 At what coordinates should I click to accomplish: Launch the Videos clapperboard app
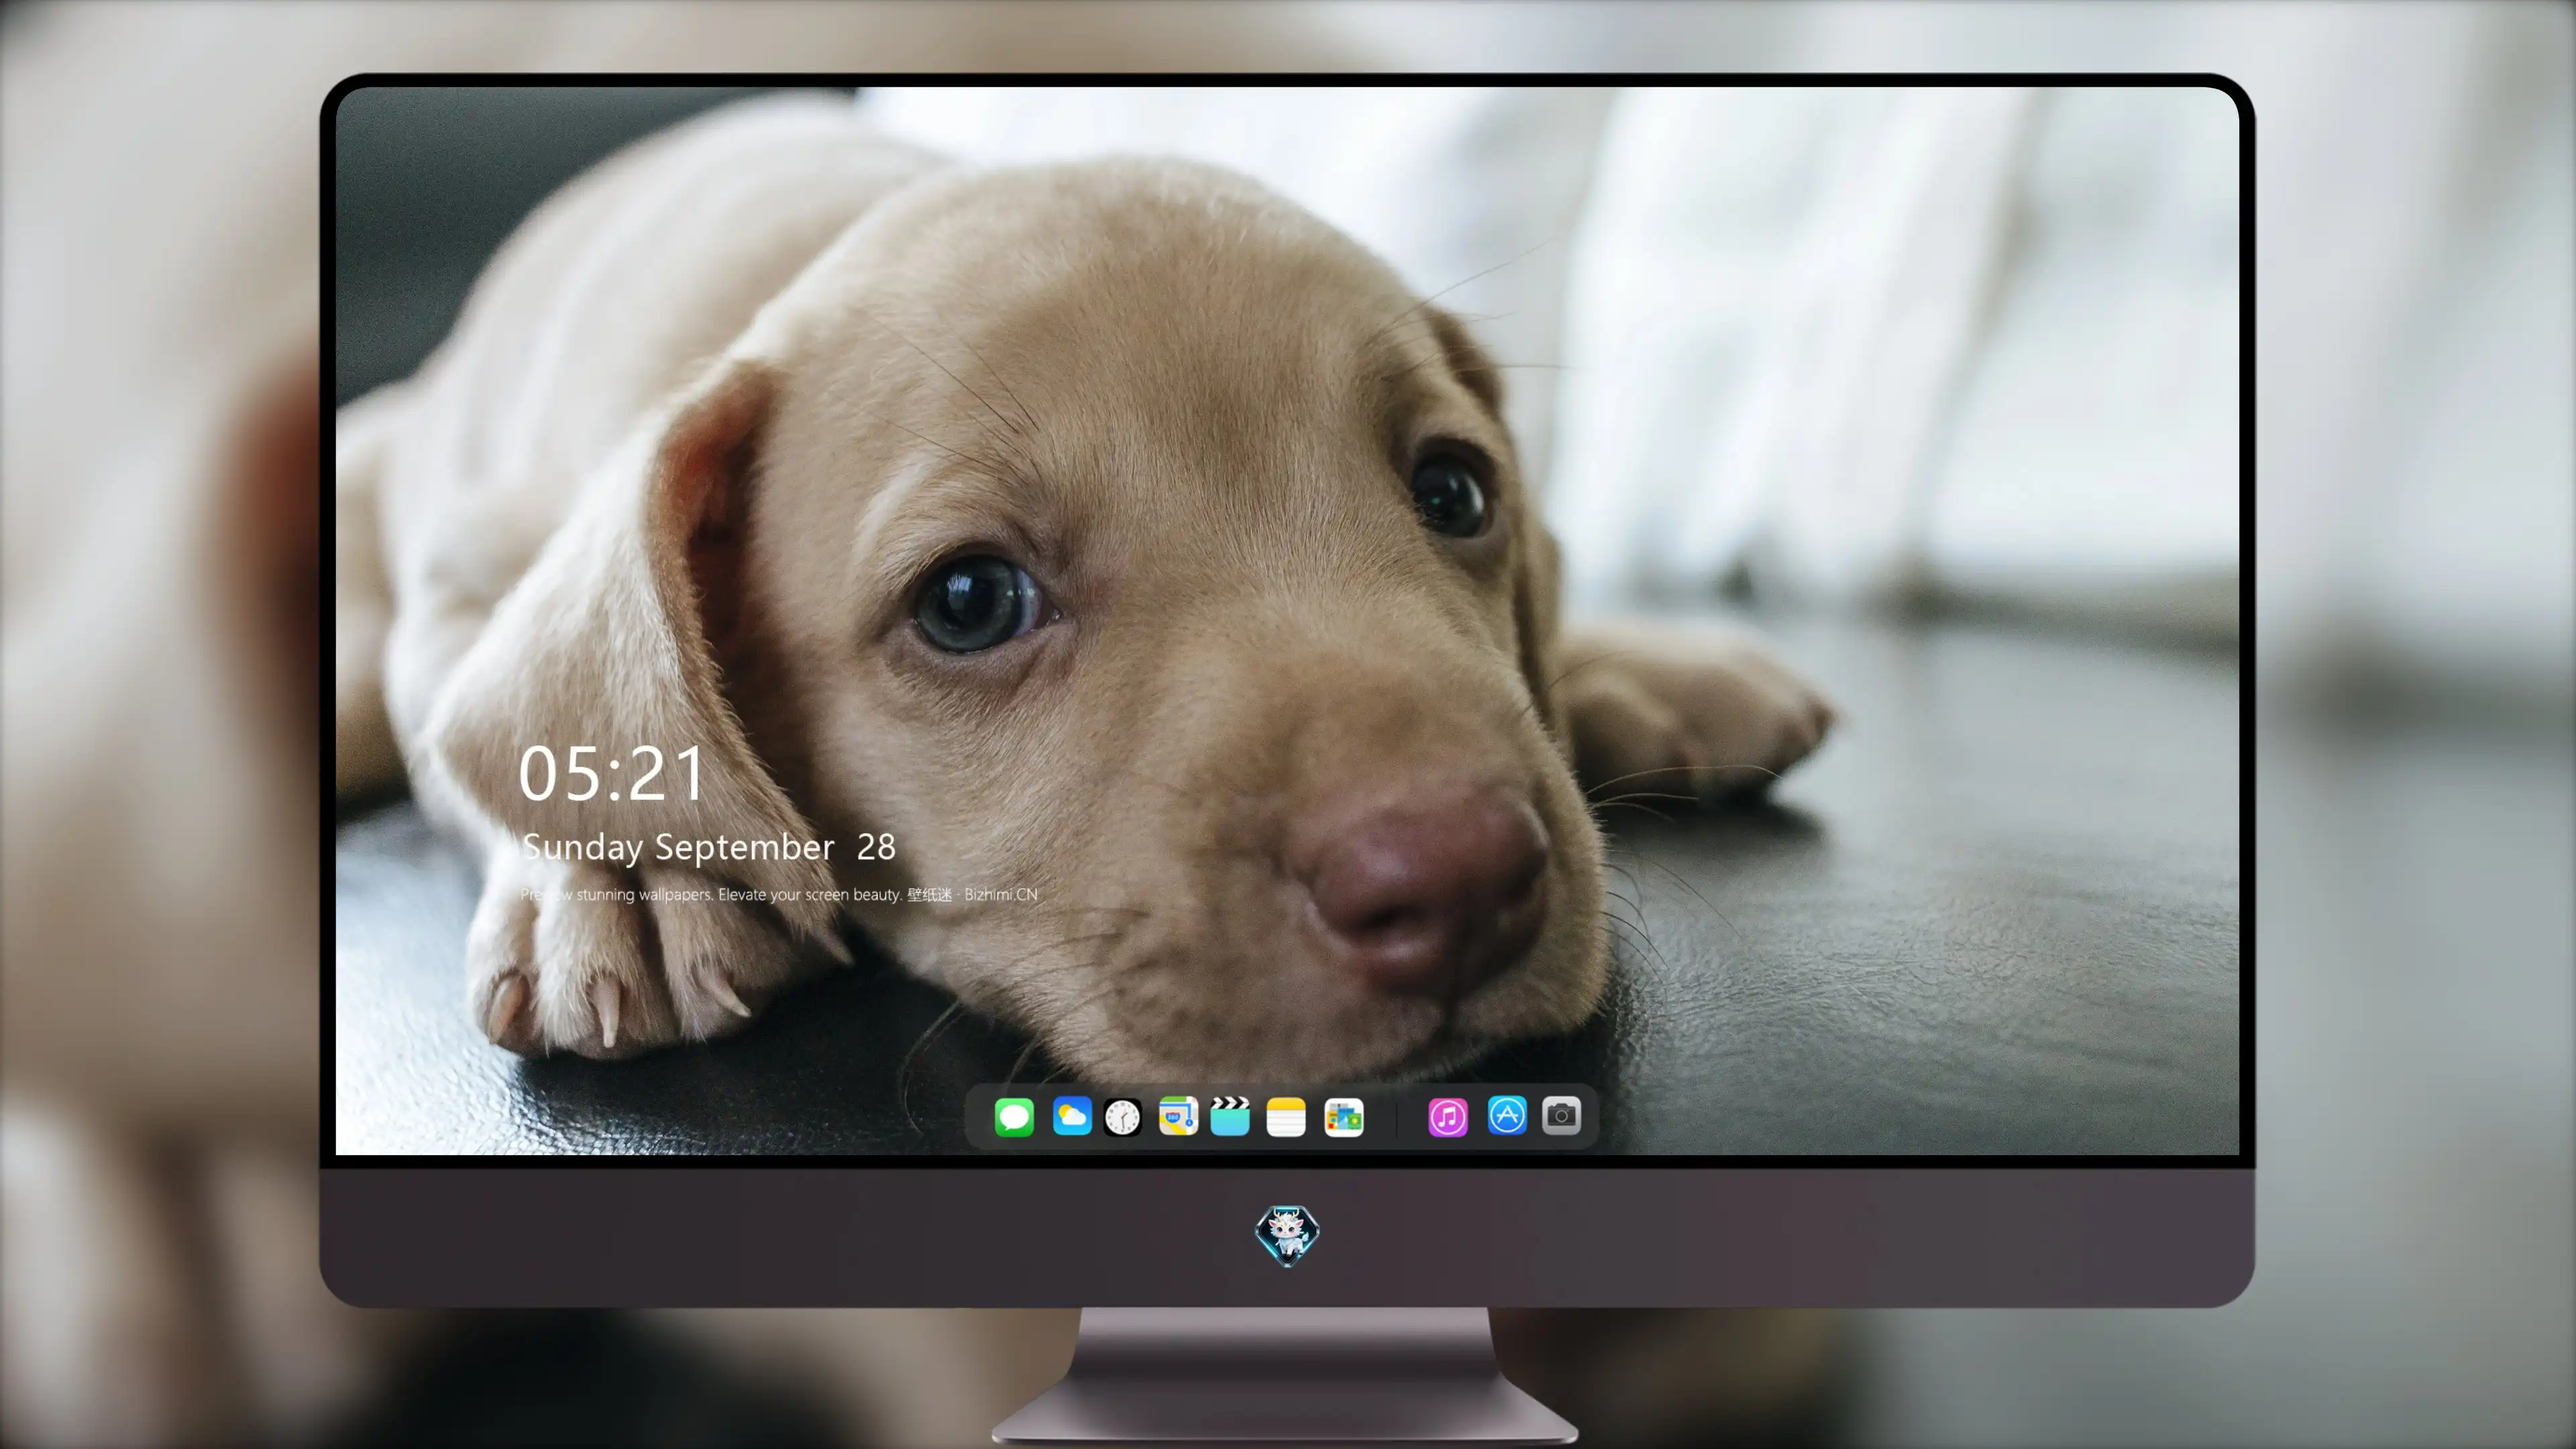1230,1116
